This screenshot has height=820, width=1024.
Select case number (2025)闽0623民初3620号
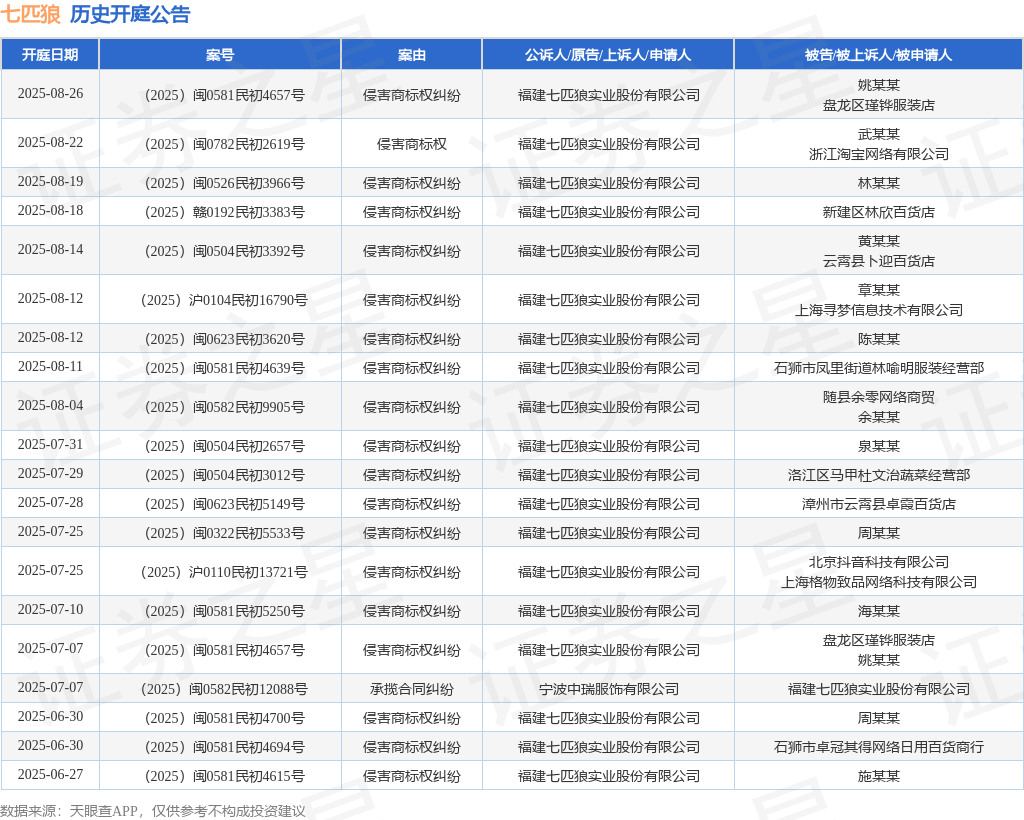tap(224, 339)
